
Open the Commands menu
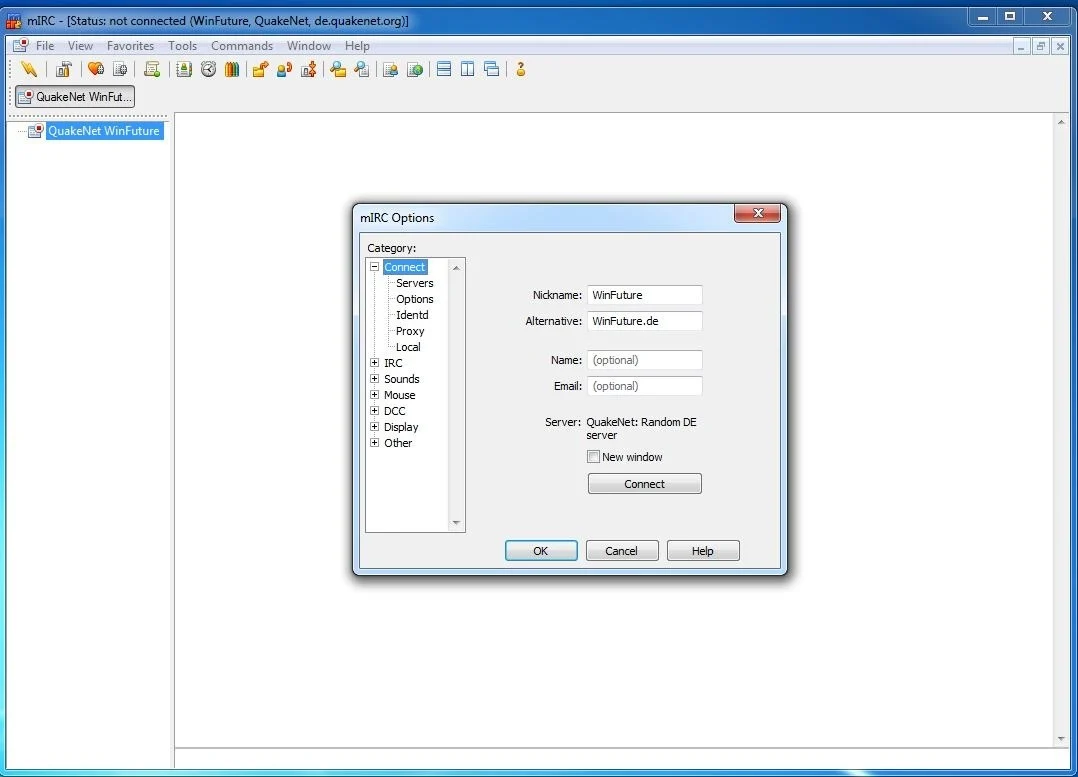[242, 45]
